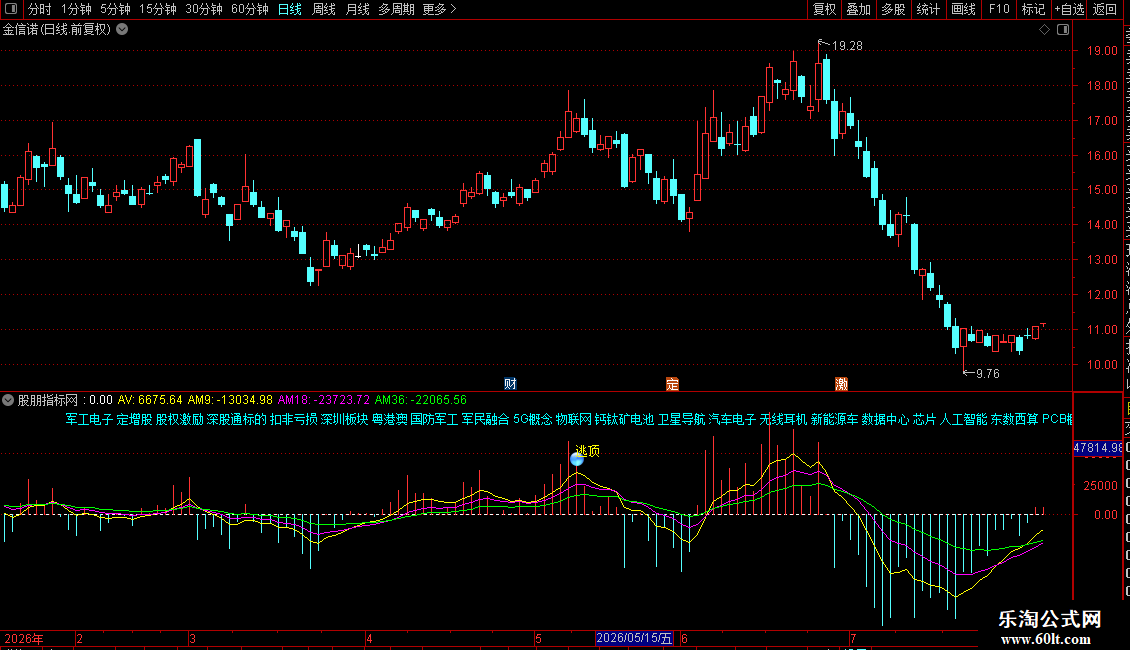This screenshot has width=1130, height=650.
Task: Activate the 画线 drawing tool
Action: point(964,9)
